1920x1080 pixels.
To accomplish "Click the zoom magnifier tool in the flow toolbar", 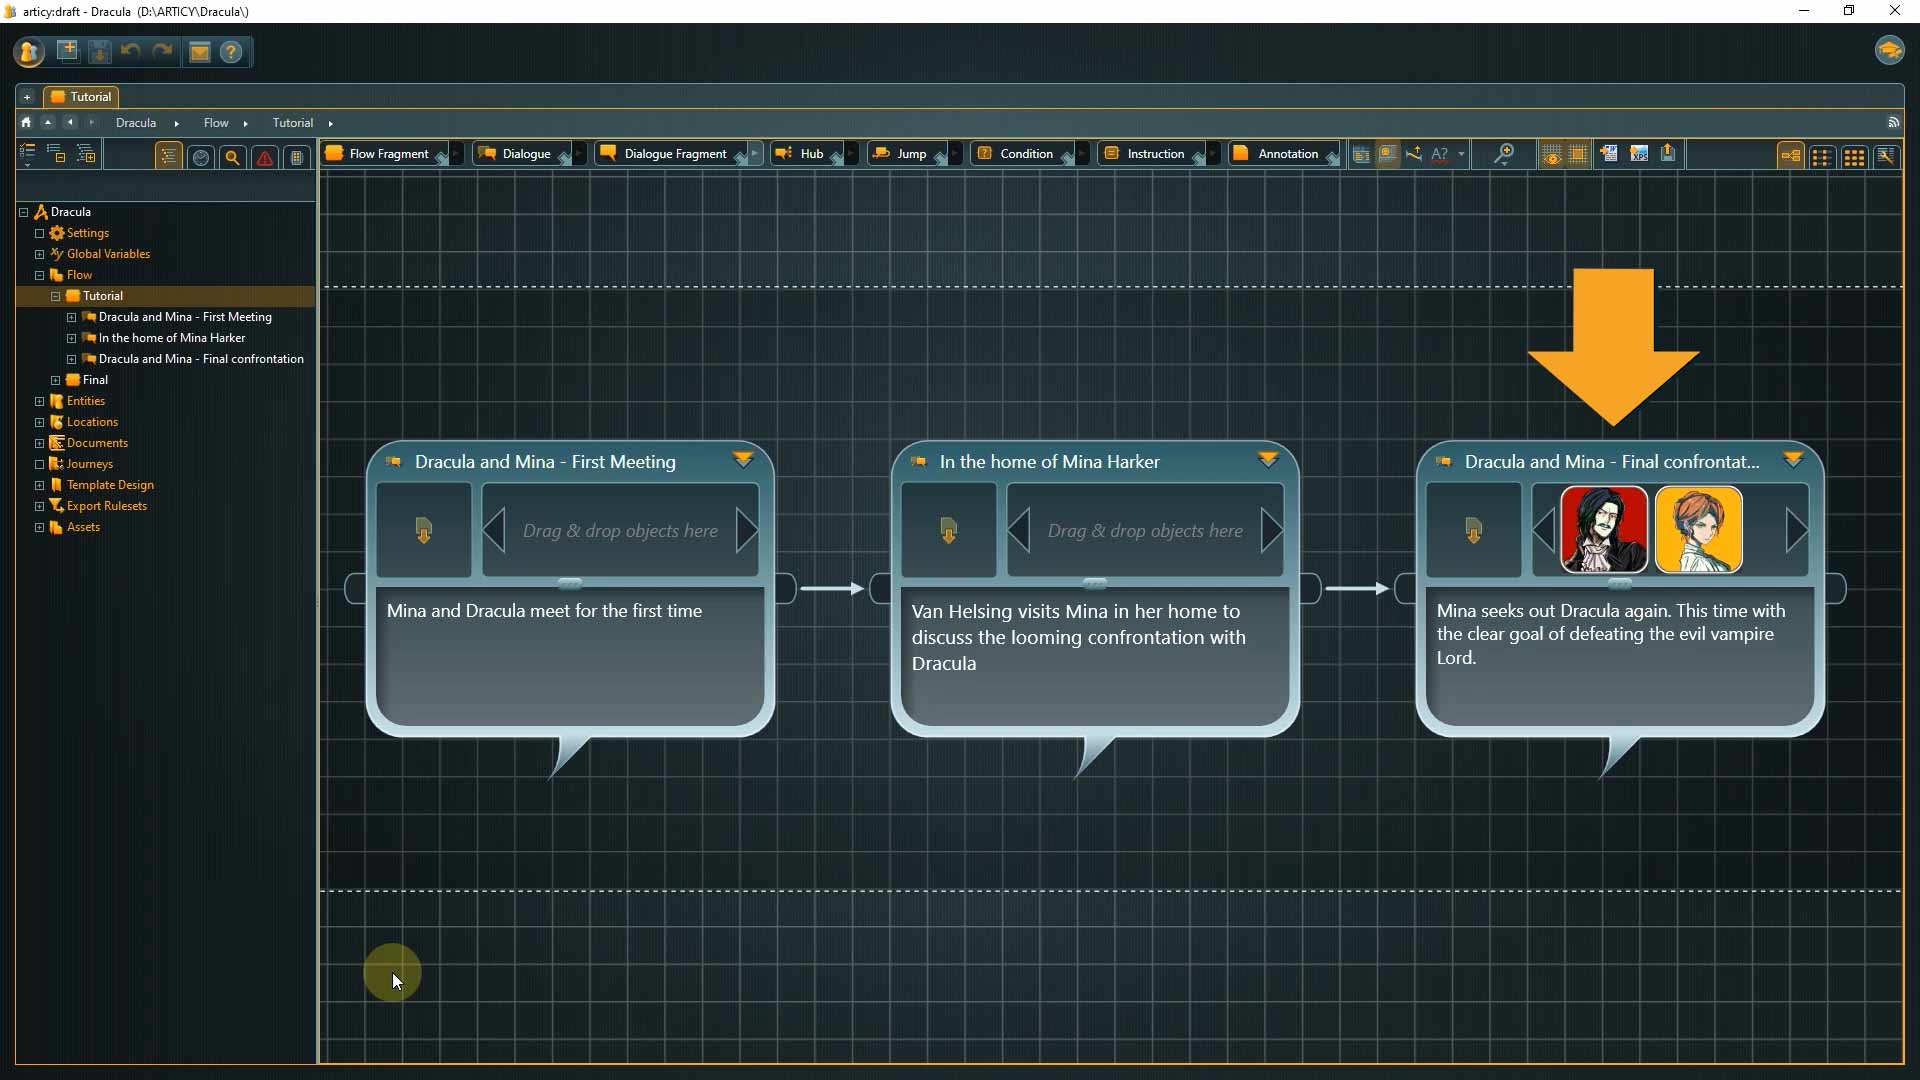I will point(1503,154).
